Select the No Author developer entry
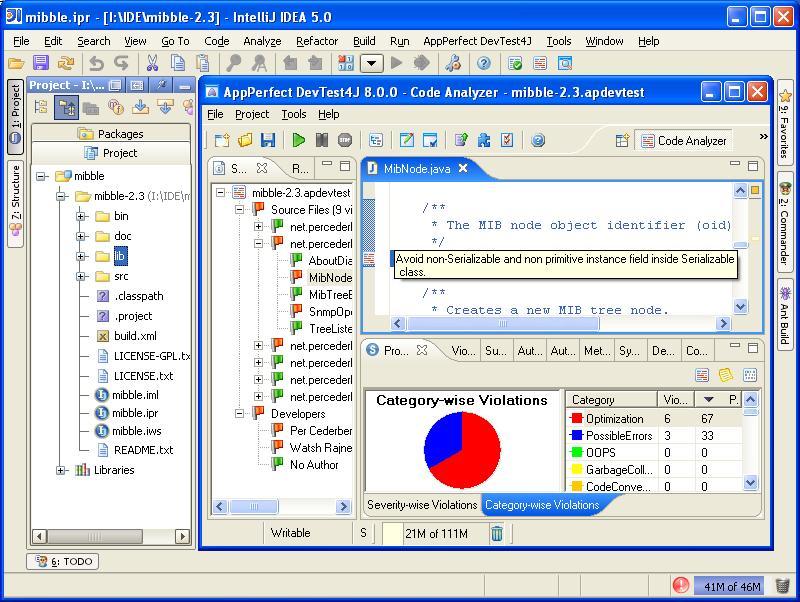Image resolution: width=800 pixels, height=602 pixels. [314, 465]
